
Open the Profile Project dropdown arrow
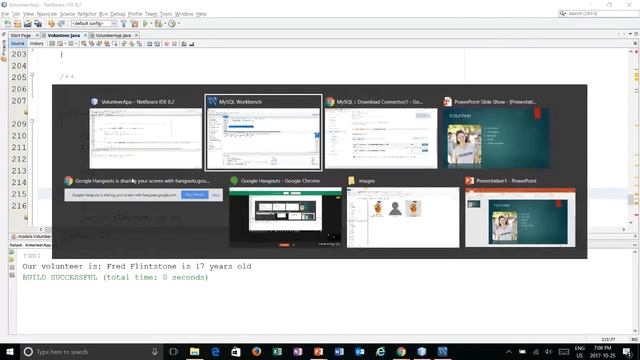[x=178, y=24]
